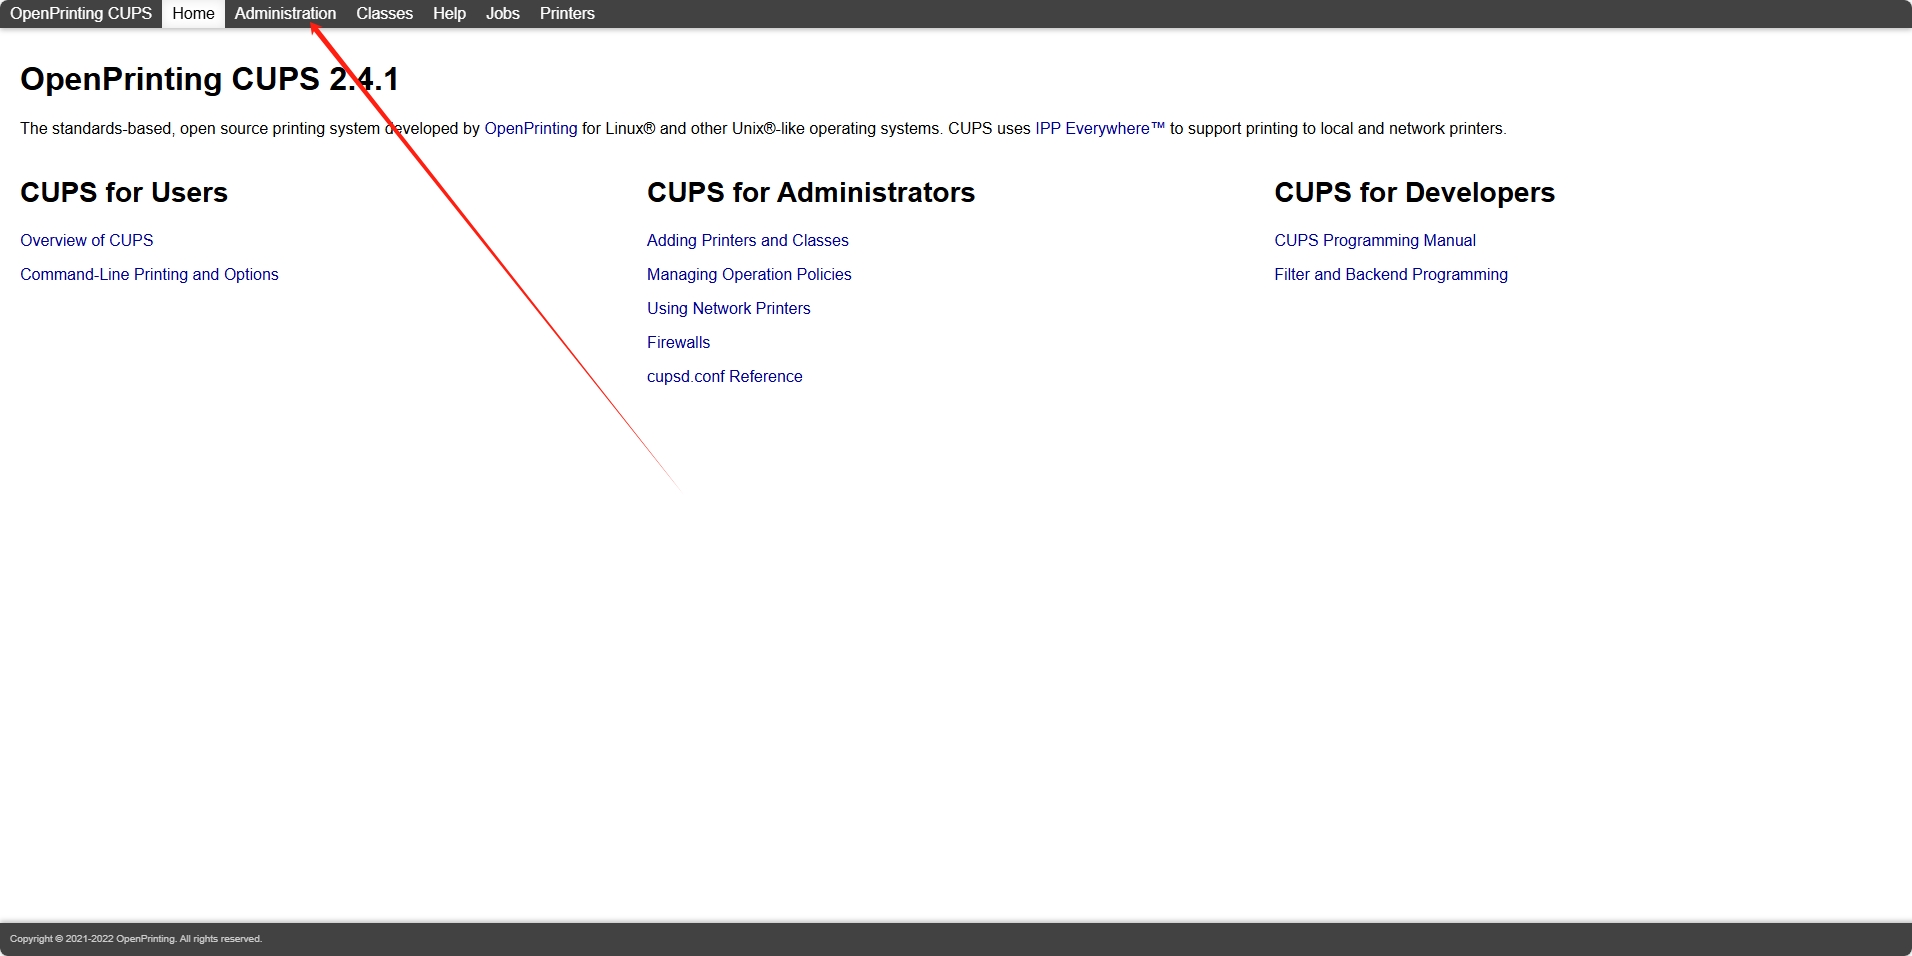The width and height of the screenshot is (1912, 956).
Task: Click the CUPS for Administrators heading
Action: click(x=811, y=192)
